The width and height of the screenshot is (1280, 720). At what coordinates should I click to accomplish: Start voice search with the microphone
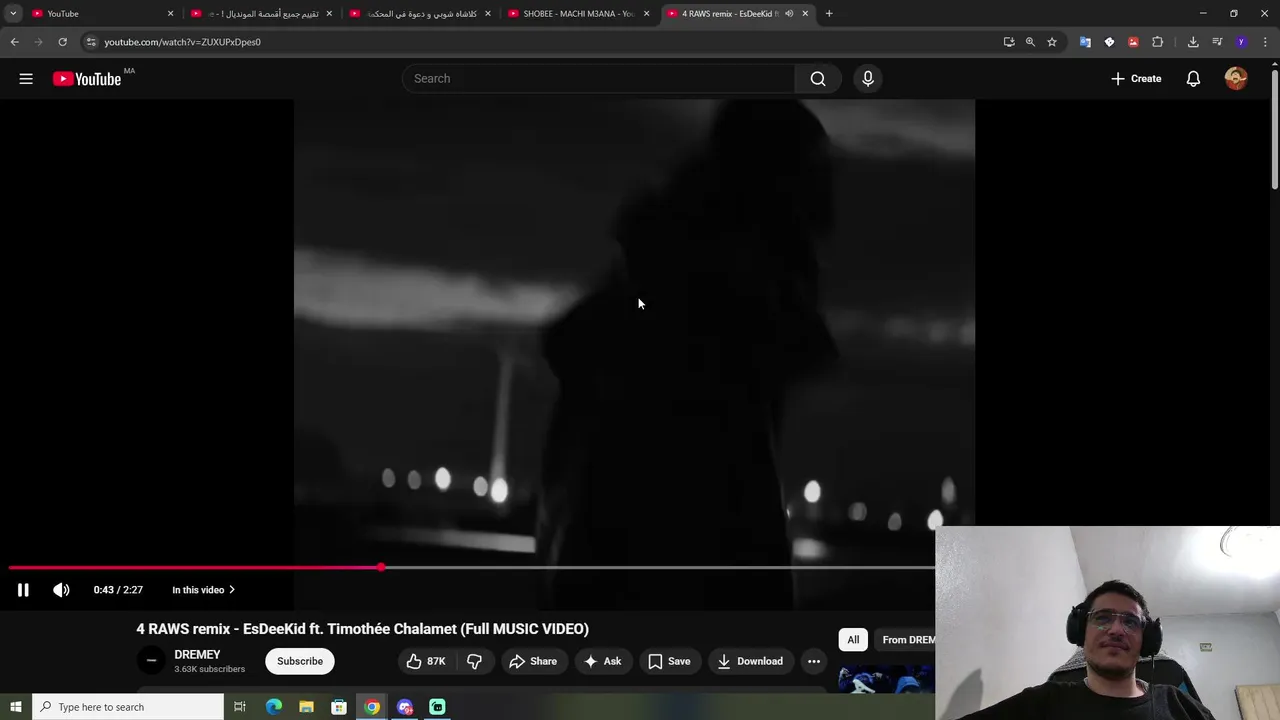point(868,79)
